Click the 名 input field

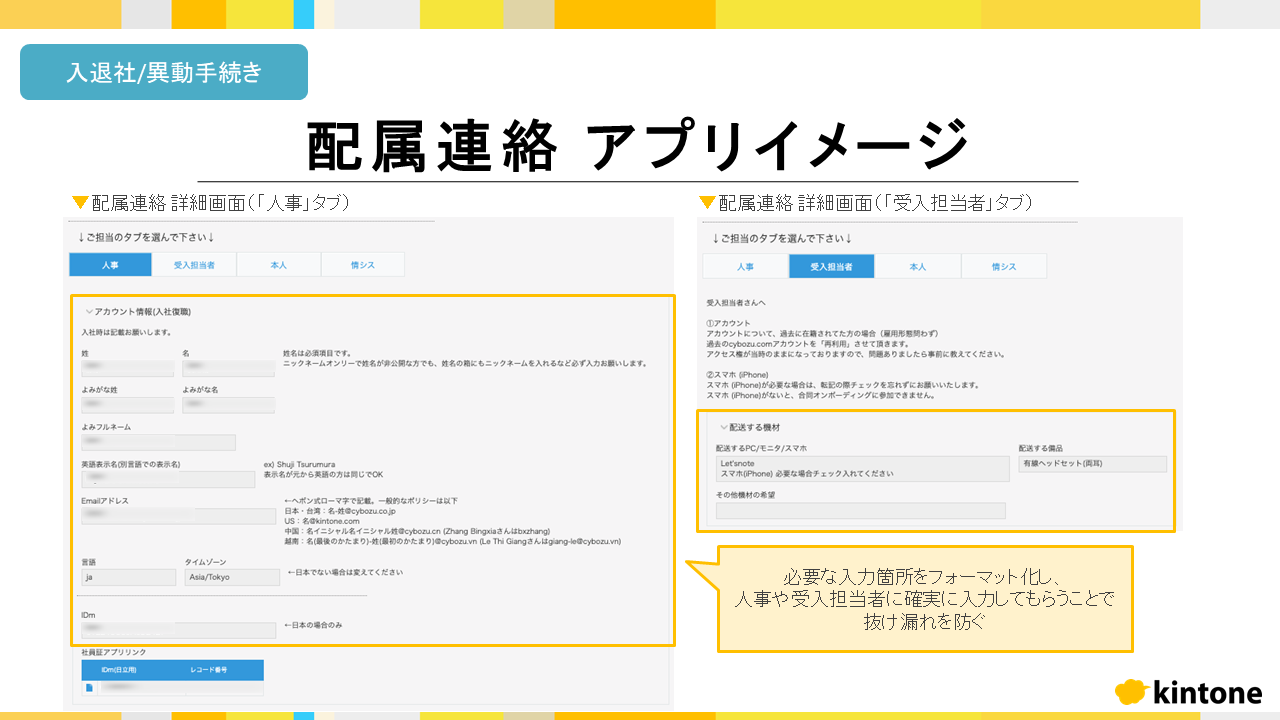(229, 369)
